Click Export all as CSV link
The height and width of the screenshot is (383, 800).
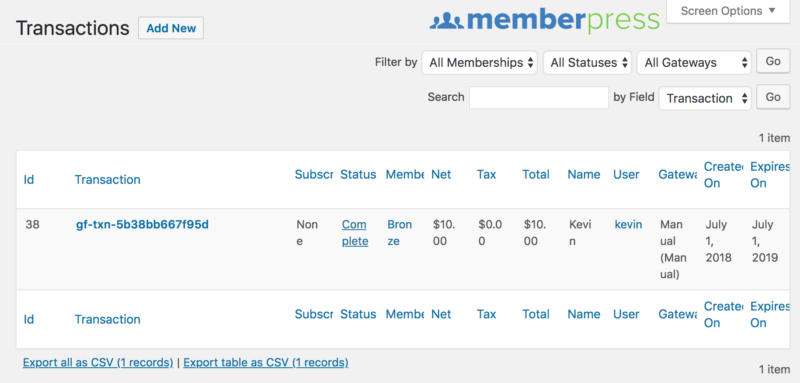click(x=98, y=363)
